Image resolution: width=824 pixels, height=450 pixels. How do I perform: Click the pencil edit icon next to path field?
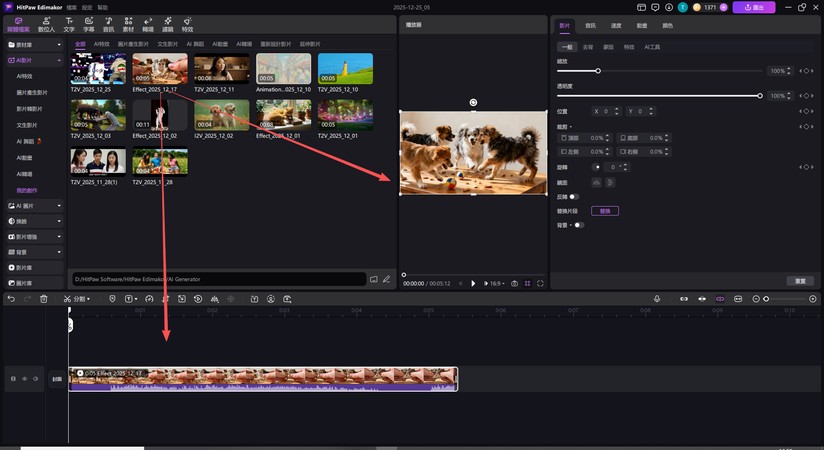[x=387, y=279]
